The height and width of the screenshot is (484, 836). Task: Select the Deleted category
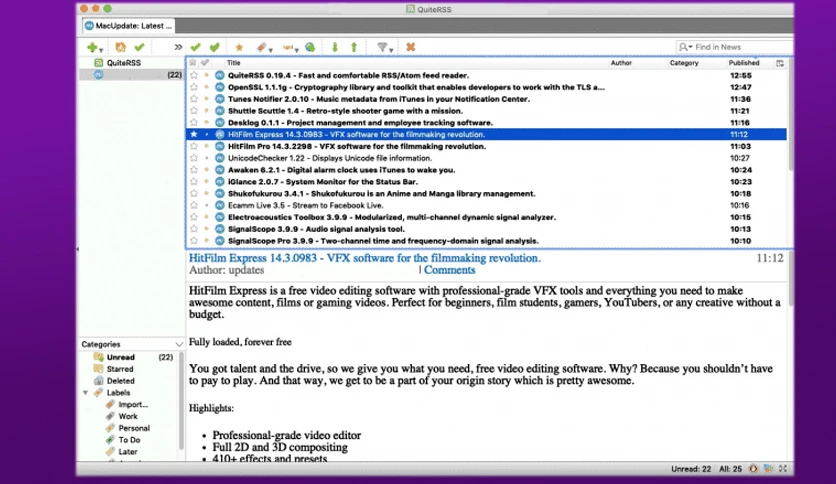(120, 381)
